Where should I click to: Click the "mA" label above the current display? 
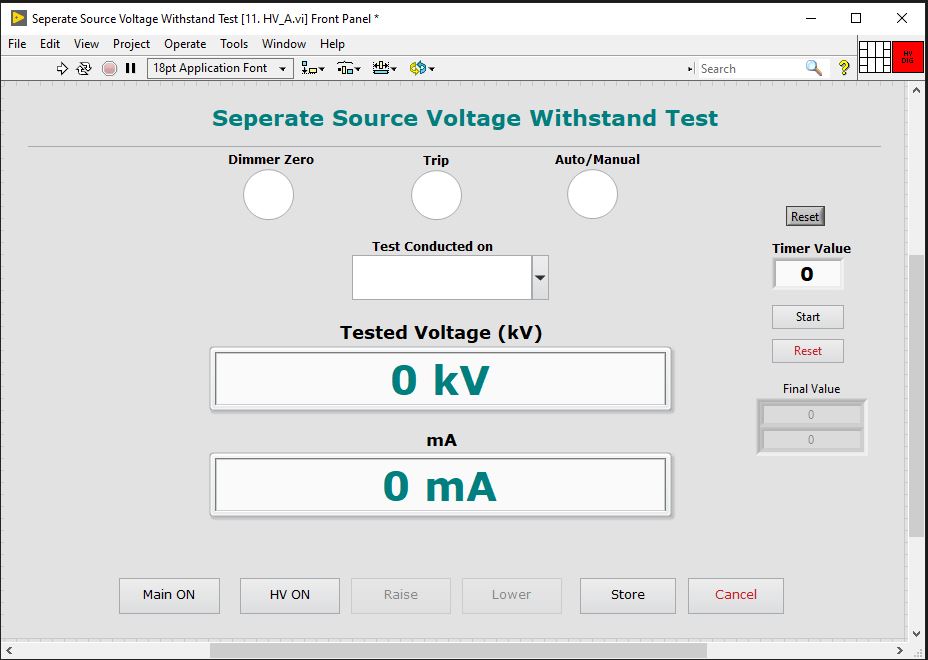point(442,440)
